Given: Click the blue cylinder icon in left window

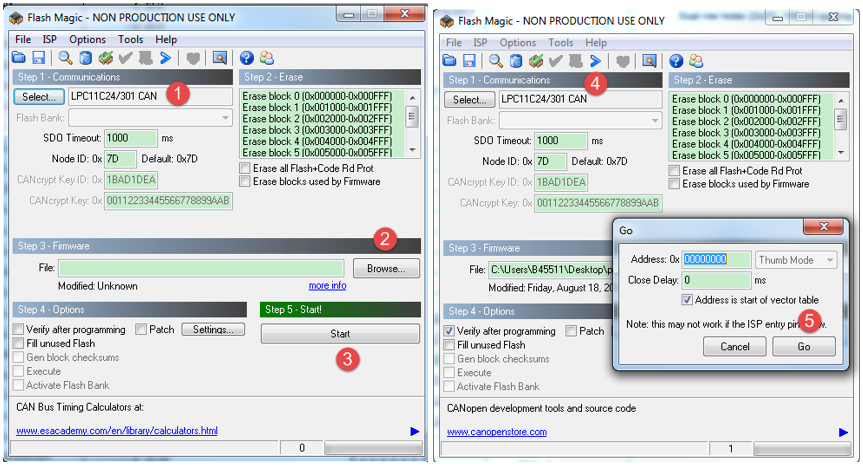Looking at the screenshot, I should (x=85, y=57).
